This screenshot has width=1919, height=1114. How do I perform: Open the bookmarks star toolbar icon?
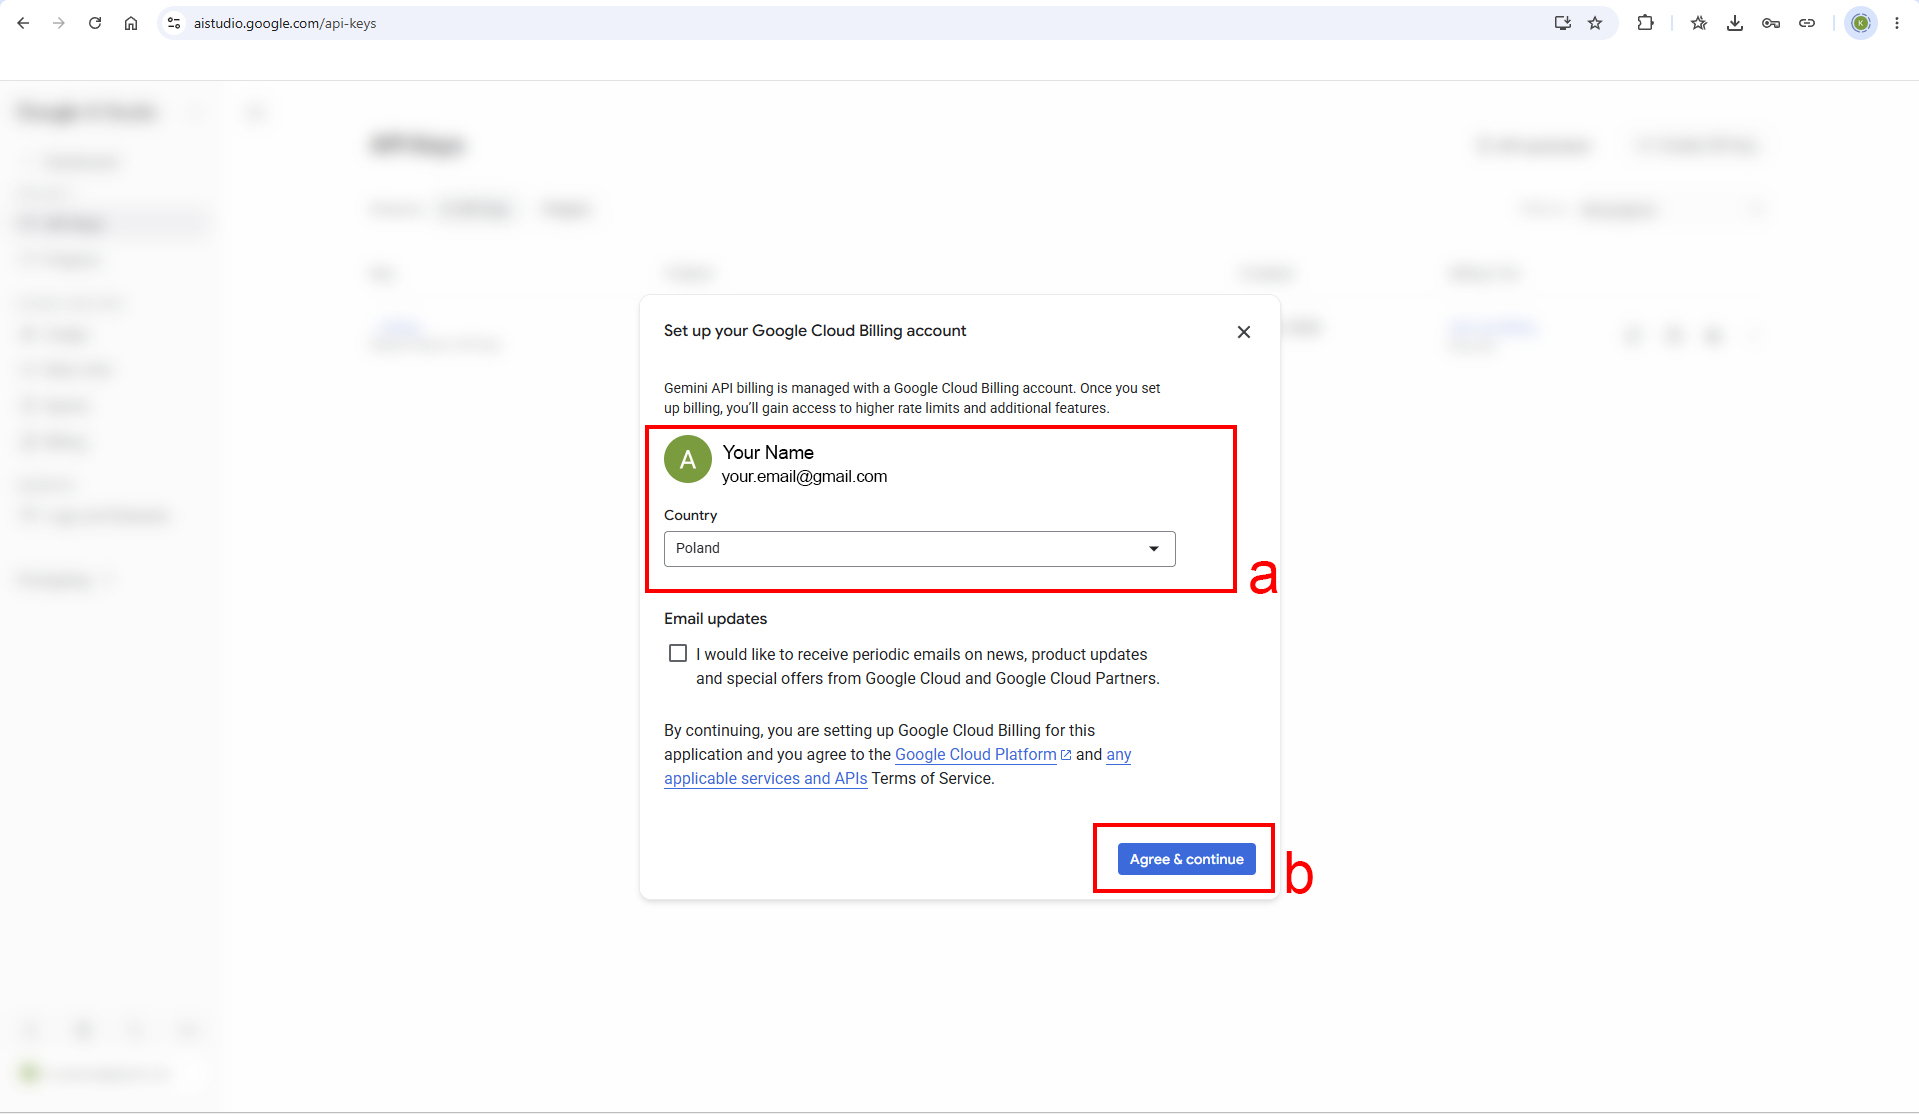pyautogui.click(x=1699, y=23)
